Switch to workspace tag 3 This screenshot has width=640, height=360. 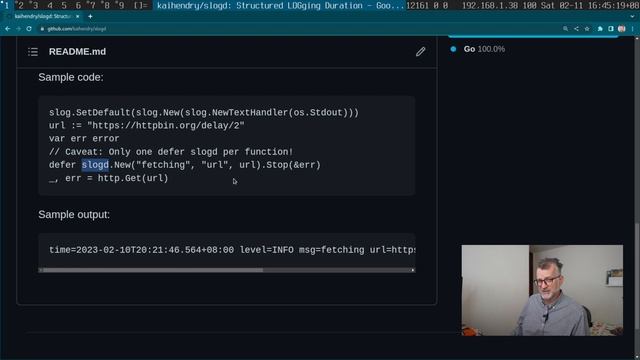pyautogui.click(x=35, y=6)
